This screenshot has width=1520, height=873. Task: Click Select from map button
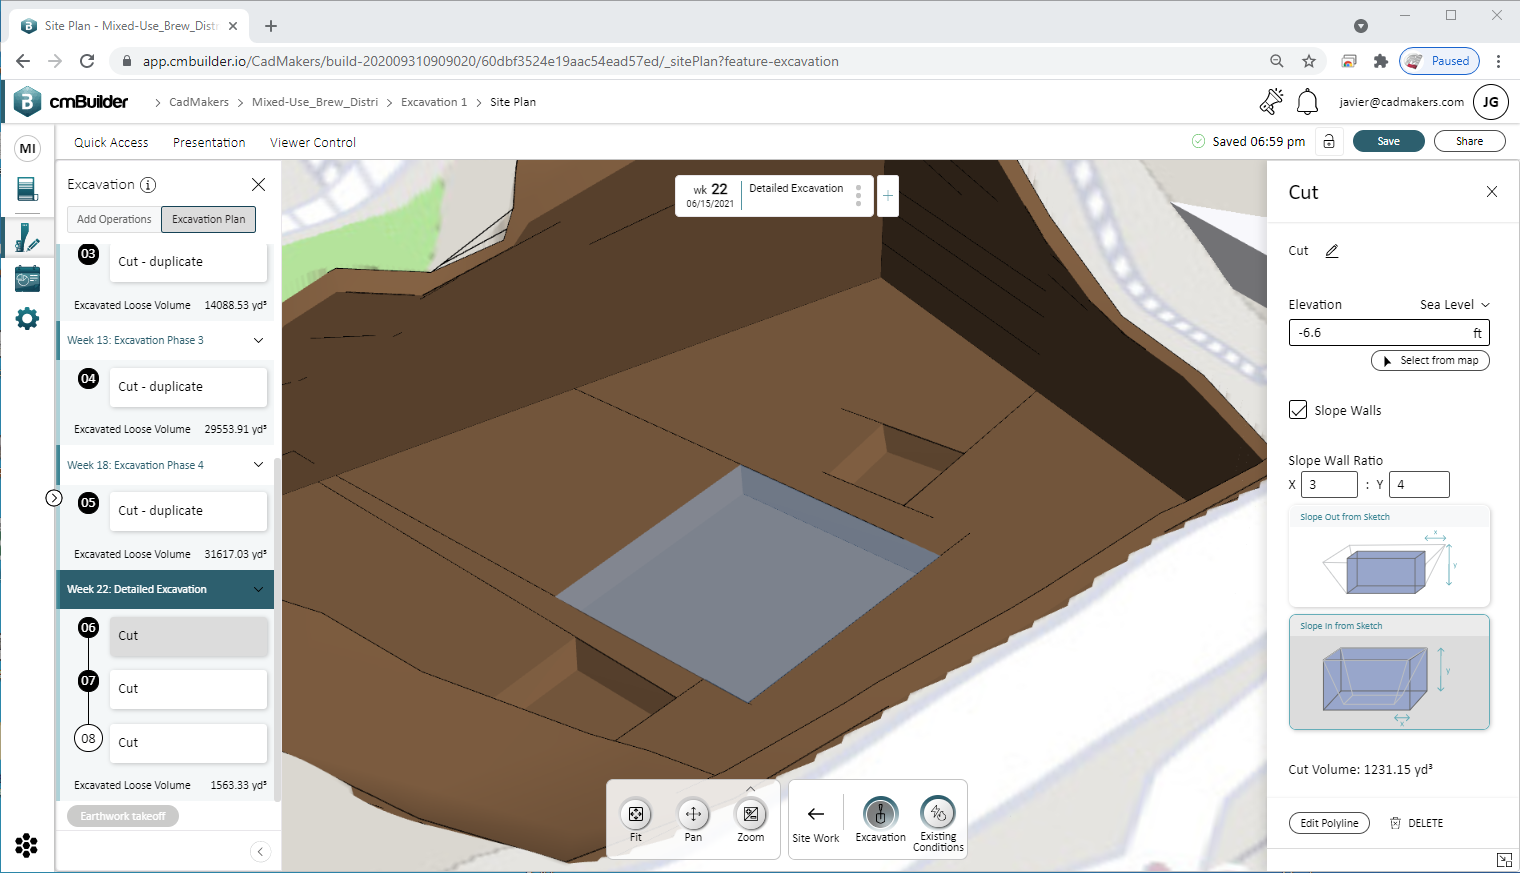(1430, 360)
